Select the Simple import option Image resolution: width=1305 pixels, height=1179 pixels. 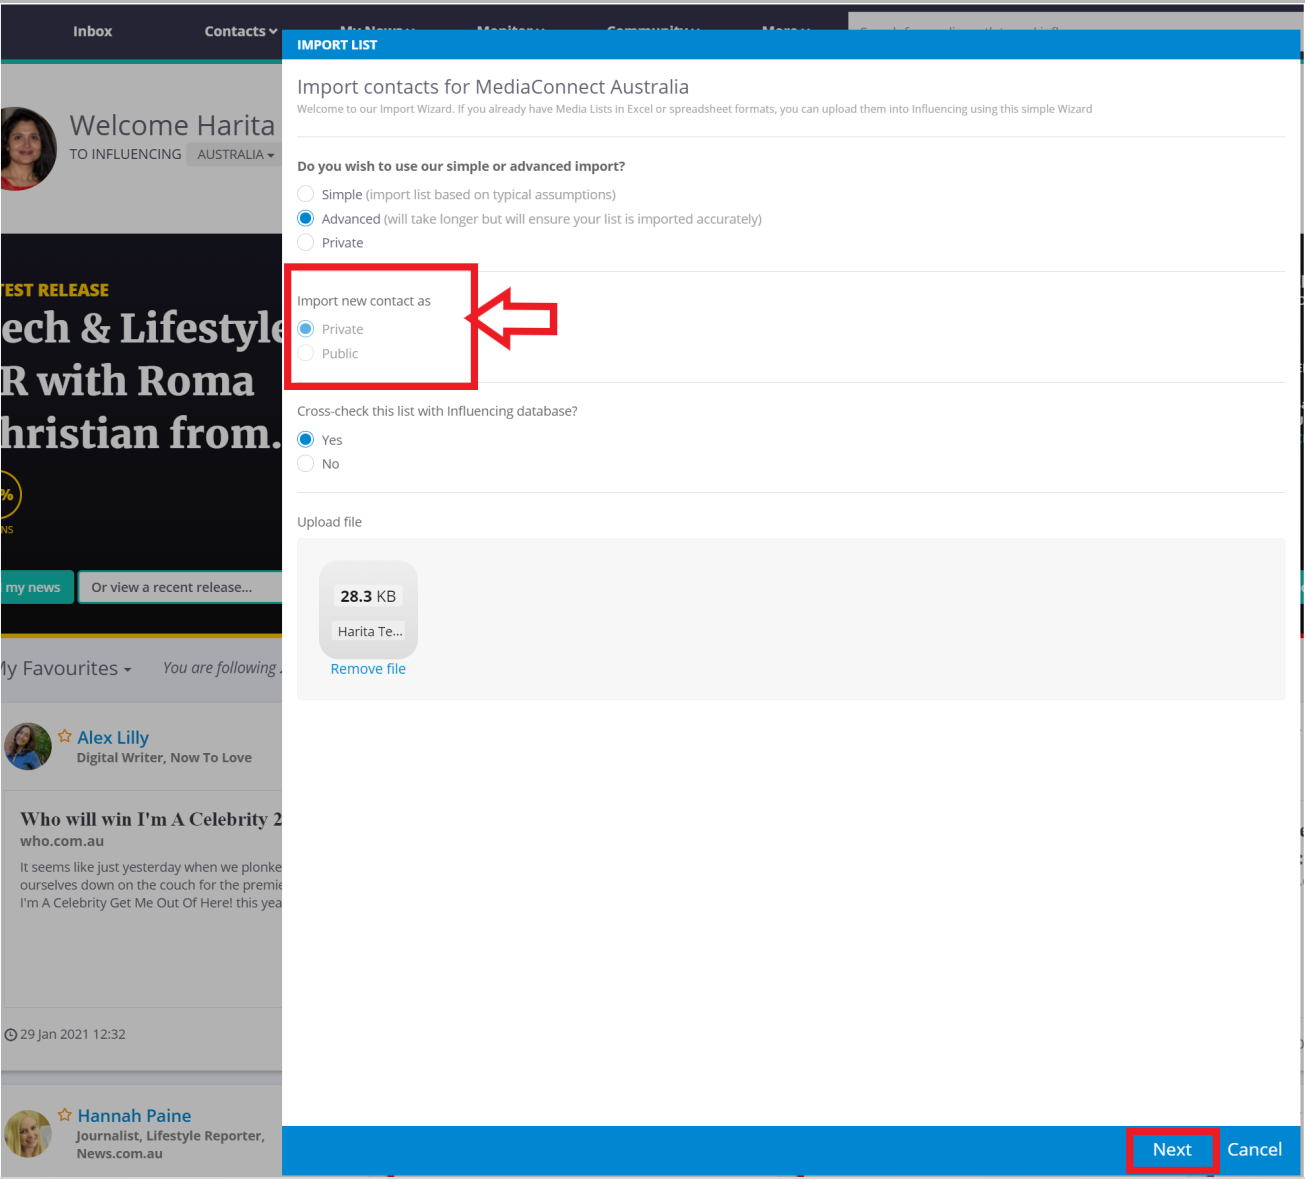(x=306, y=194)
